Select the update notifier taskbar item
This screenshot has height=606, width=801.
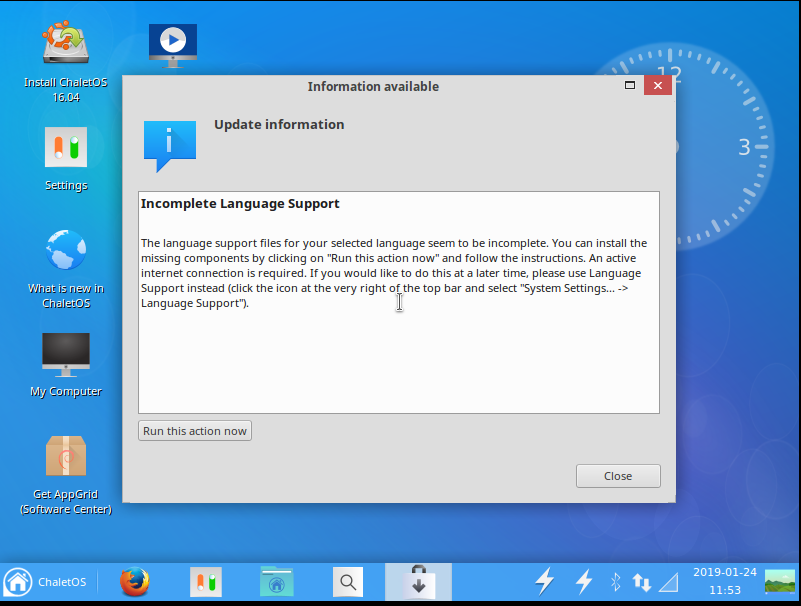point(418,582)
